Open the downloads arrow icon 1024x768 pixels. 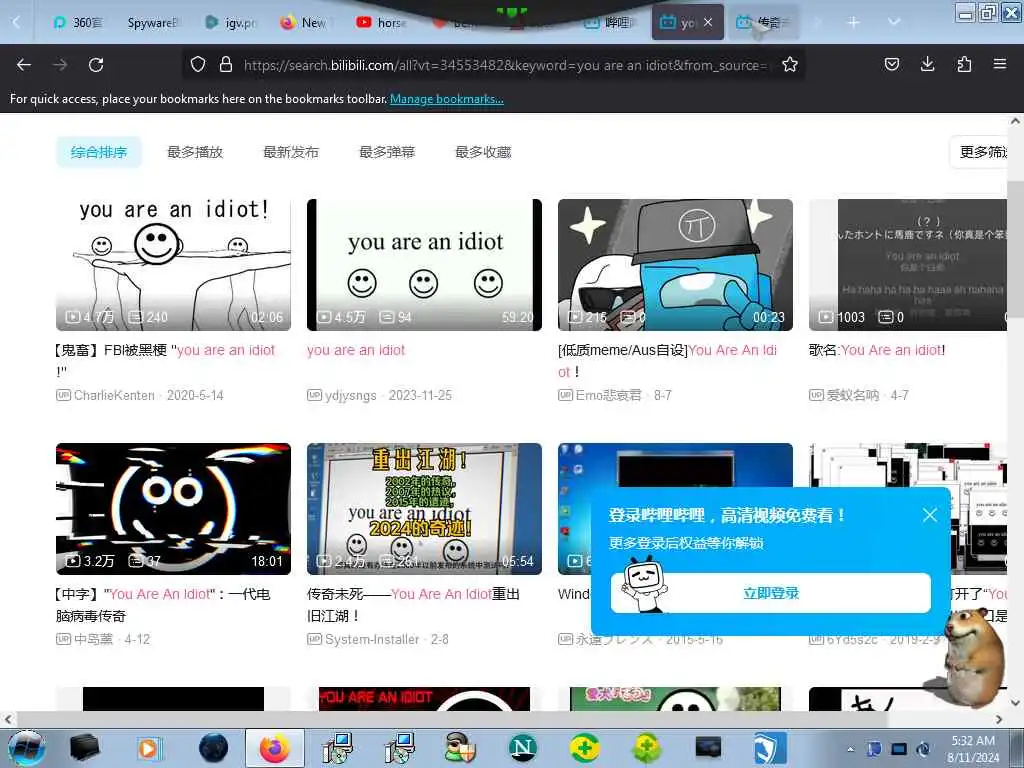927,64
